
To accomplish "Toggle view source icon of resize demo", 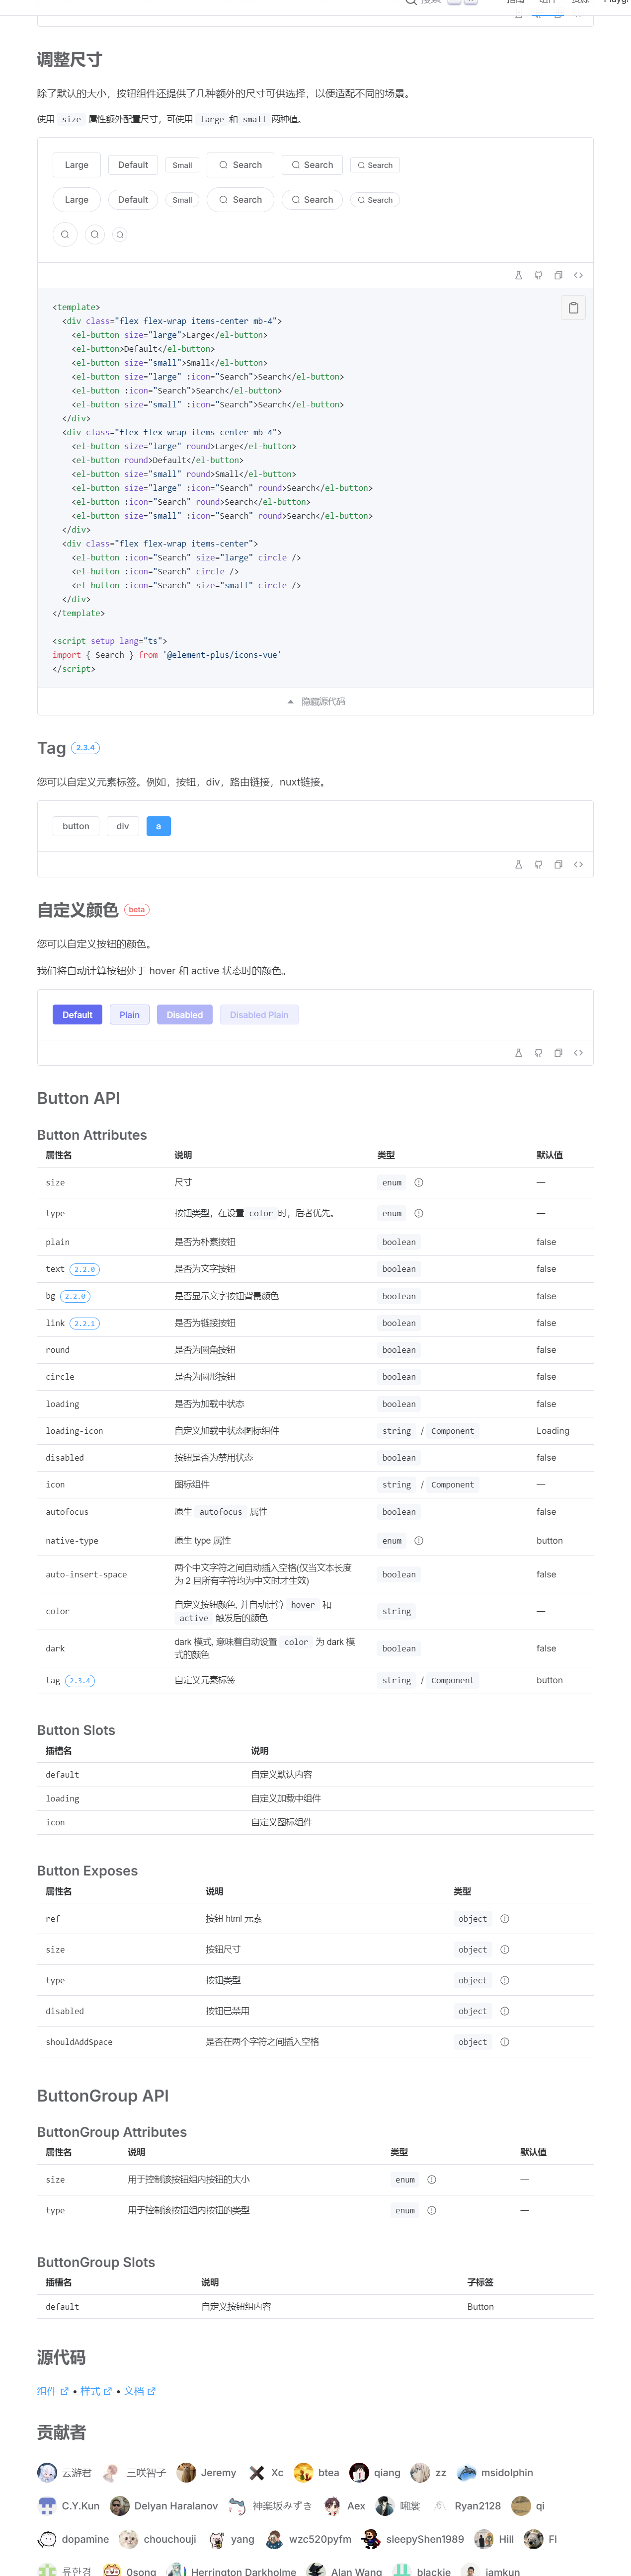I will (578, 275).
